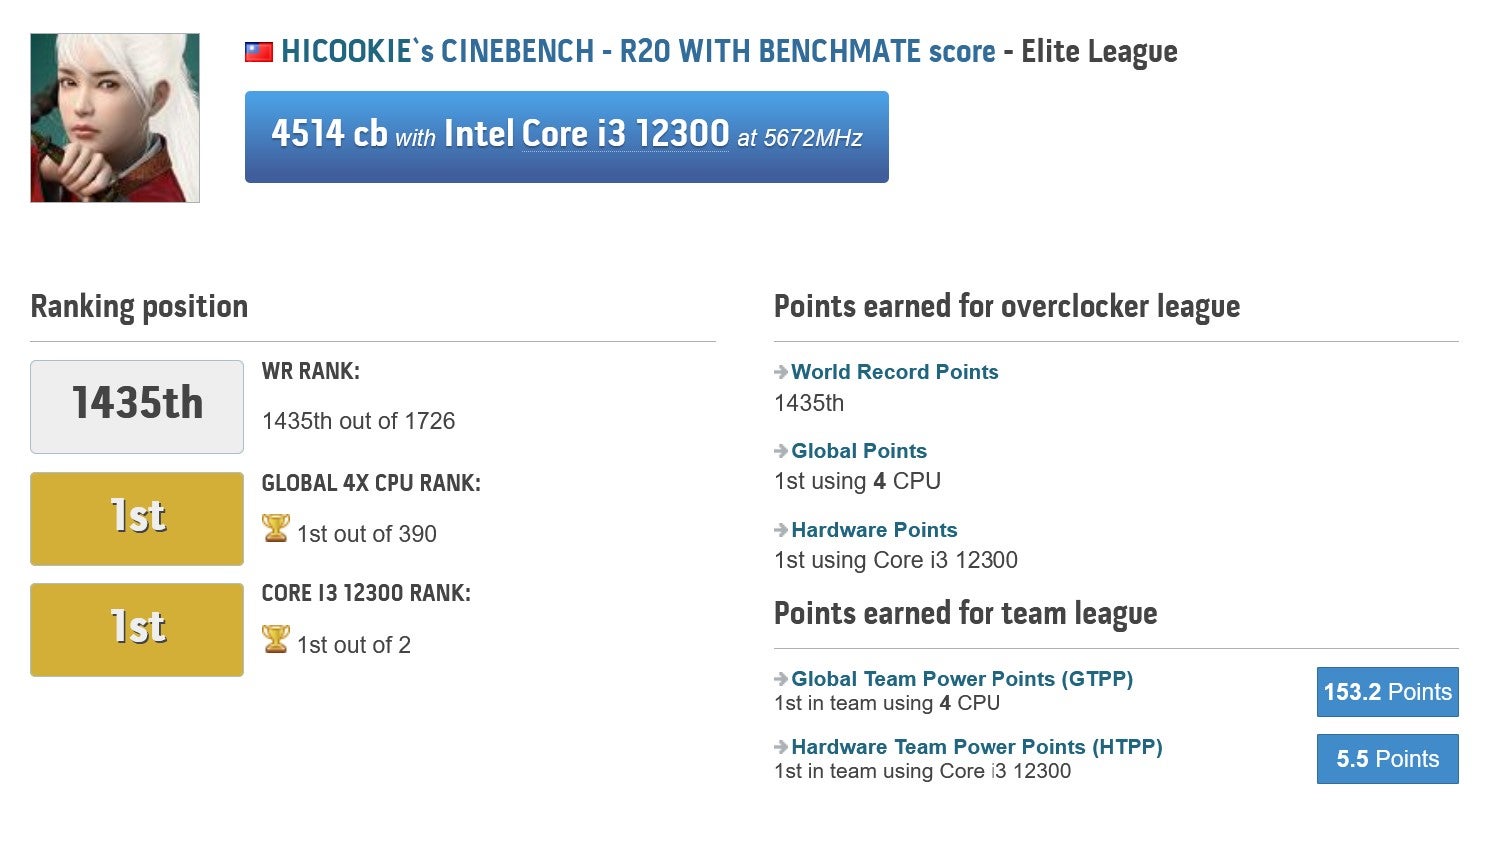This screenshot has width=1489, height=866.
Task: Open the Global Points link
Action: pos(859,451)
